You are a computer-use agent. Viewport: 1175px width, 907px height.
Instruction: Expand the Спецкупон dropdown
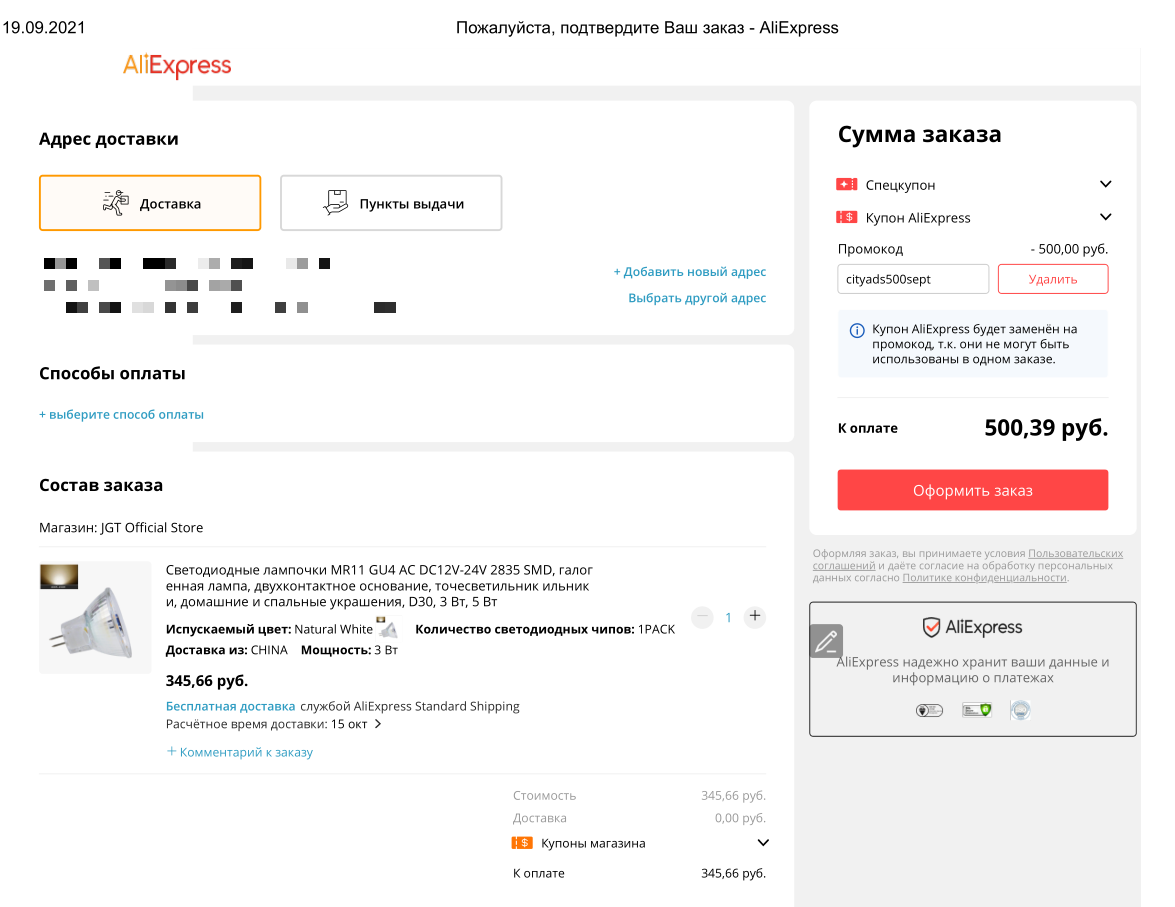tap(1105, 184)
